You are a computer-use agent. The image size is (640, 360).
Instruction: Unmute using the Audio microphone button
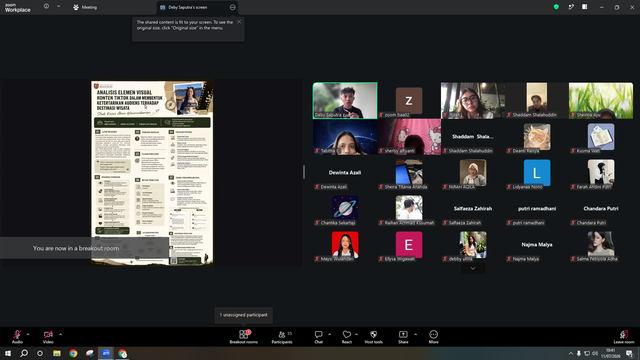coord(17,336)
